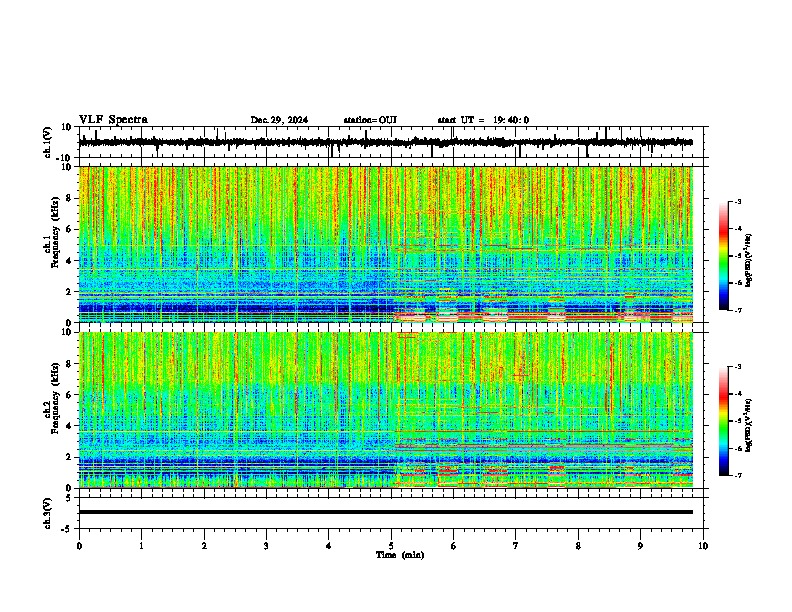
Task: Click the time-axis tick label "4"
Action: 328,546
